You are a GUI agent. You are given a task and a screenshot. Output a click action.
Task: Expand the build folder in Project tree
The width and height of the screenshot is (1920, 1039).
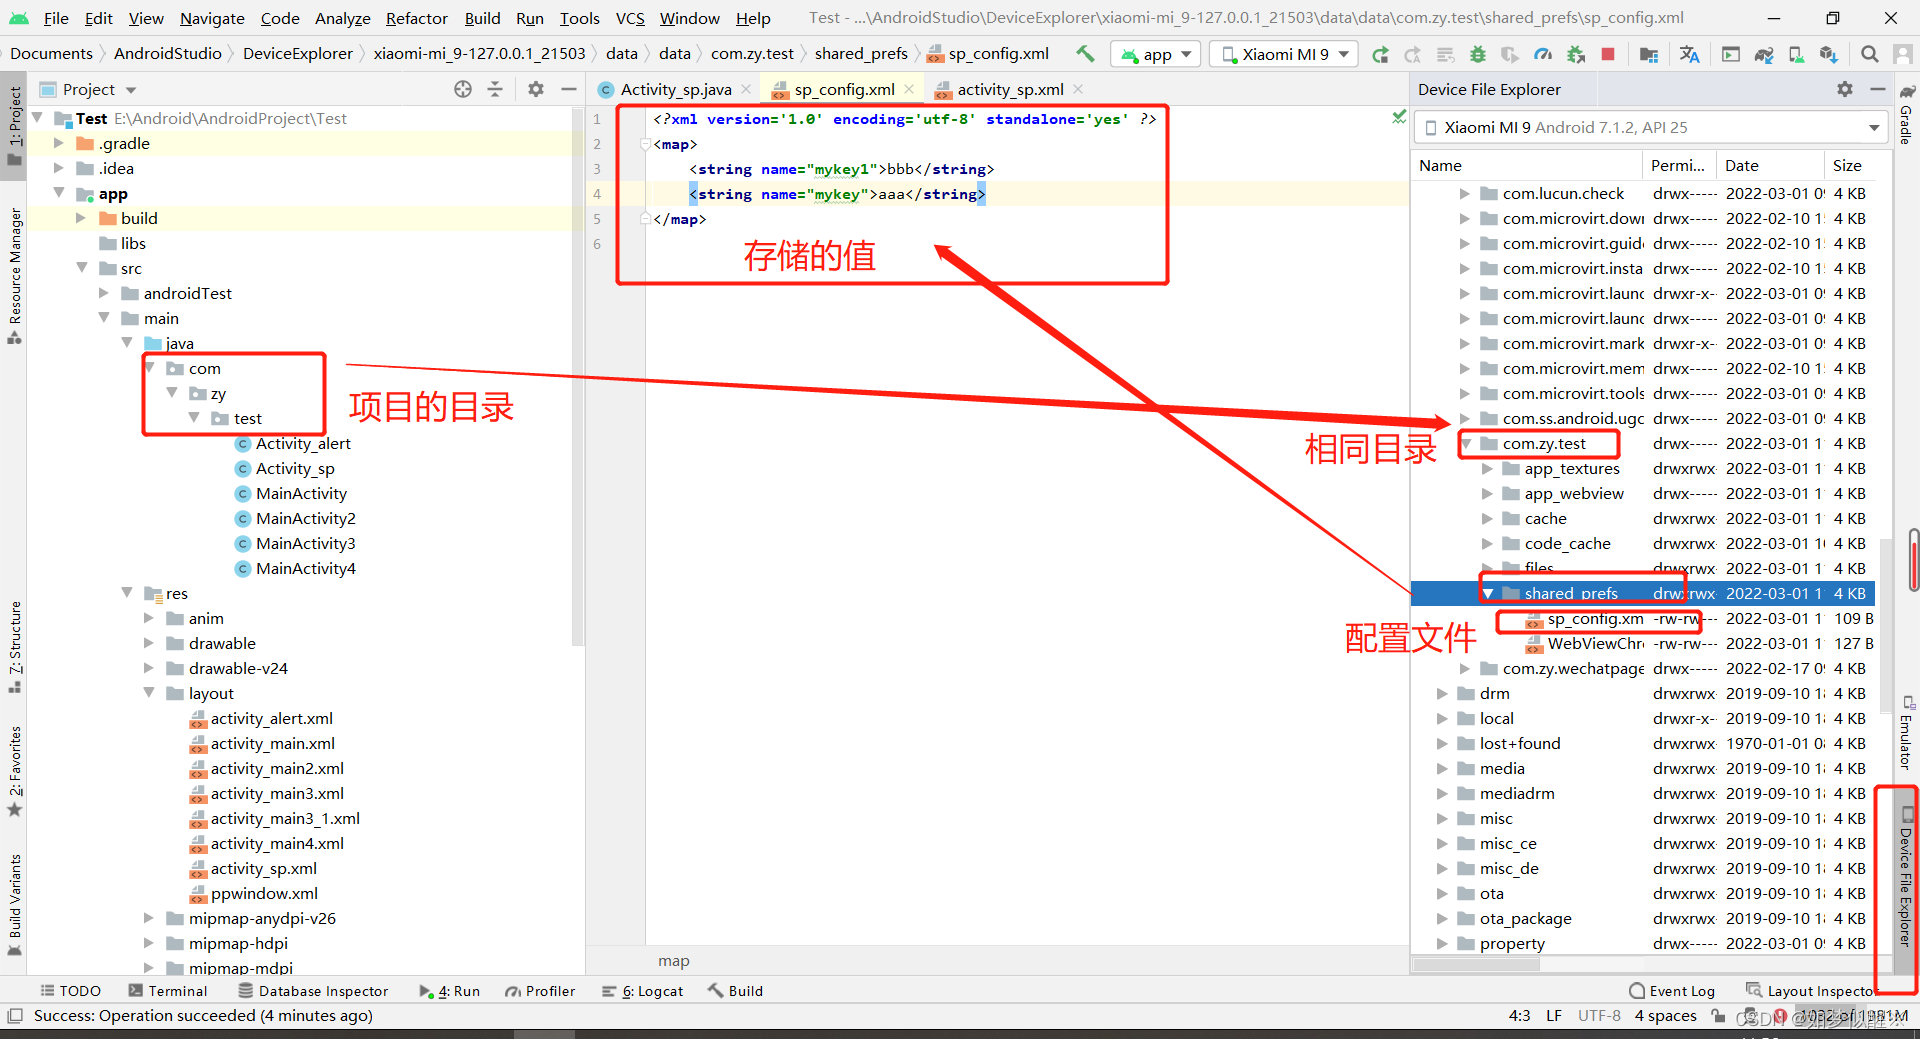point(81,218)
